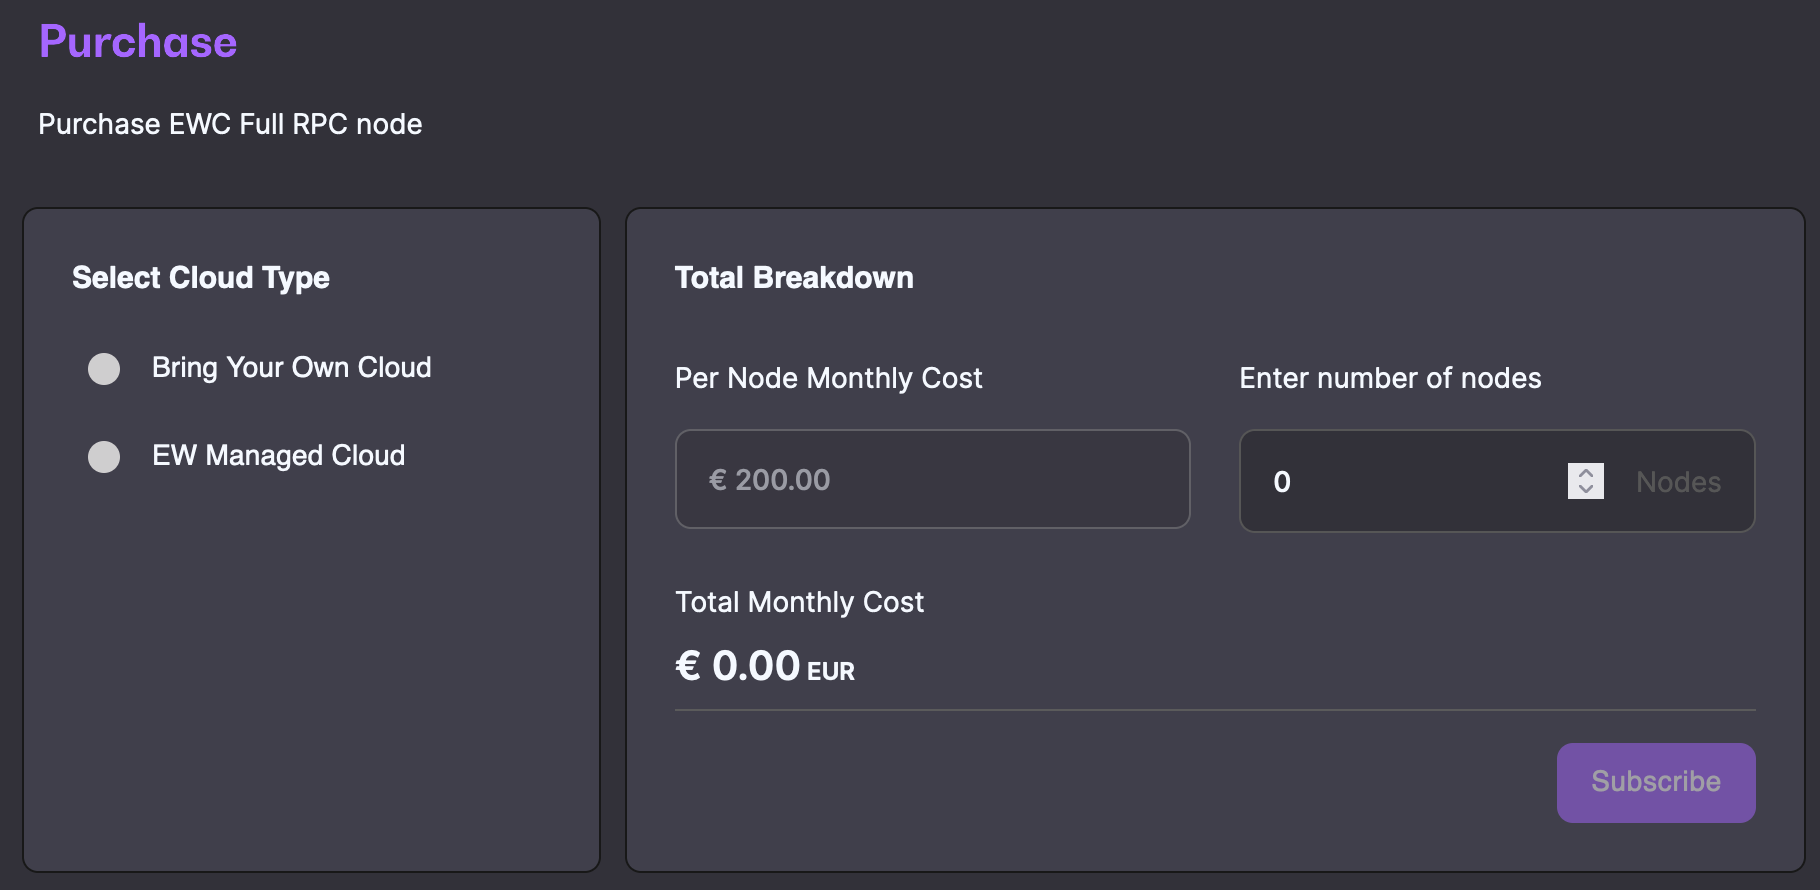
Task: Choose the EW Managed Cloud radio button
Action: tap(104, 457)
